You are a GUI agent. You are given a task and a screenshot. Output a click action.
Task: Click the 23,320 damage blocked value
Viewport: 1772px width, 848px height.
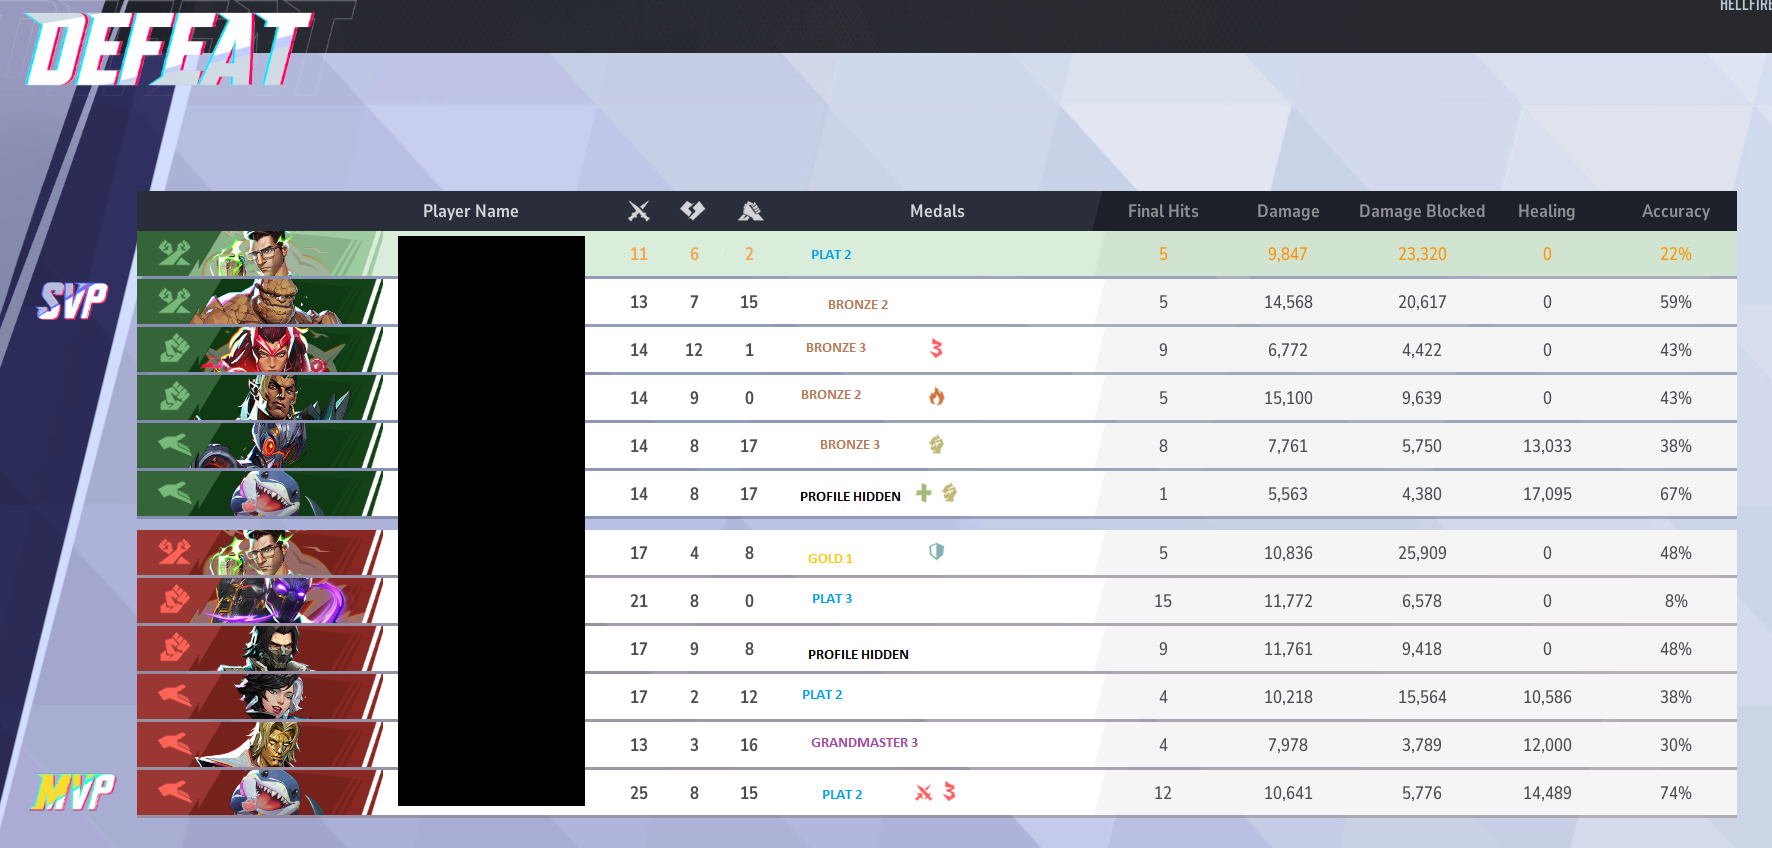click(1422, 254)
